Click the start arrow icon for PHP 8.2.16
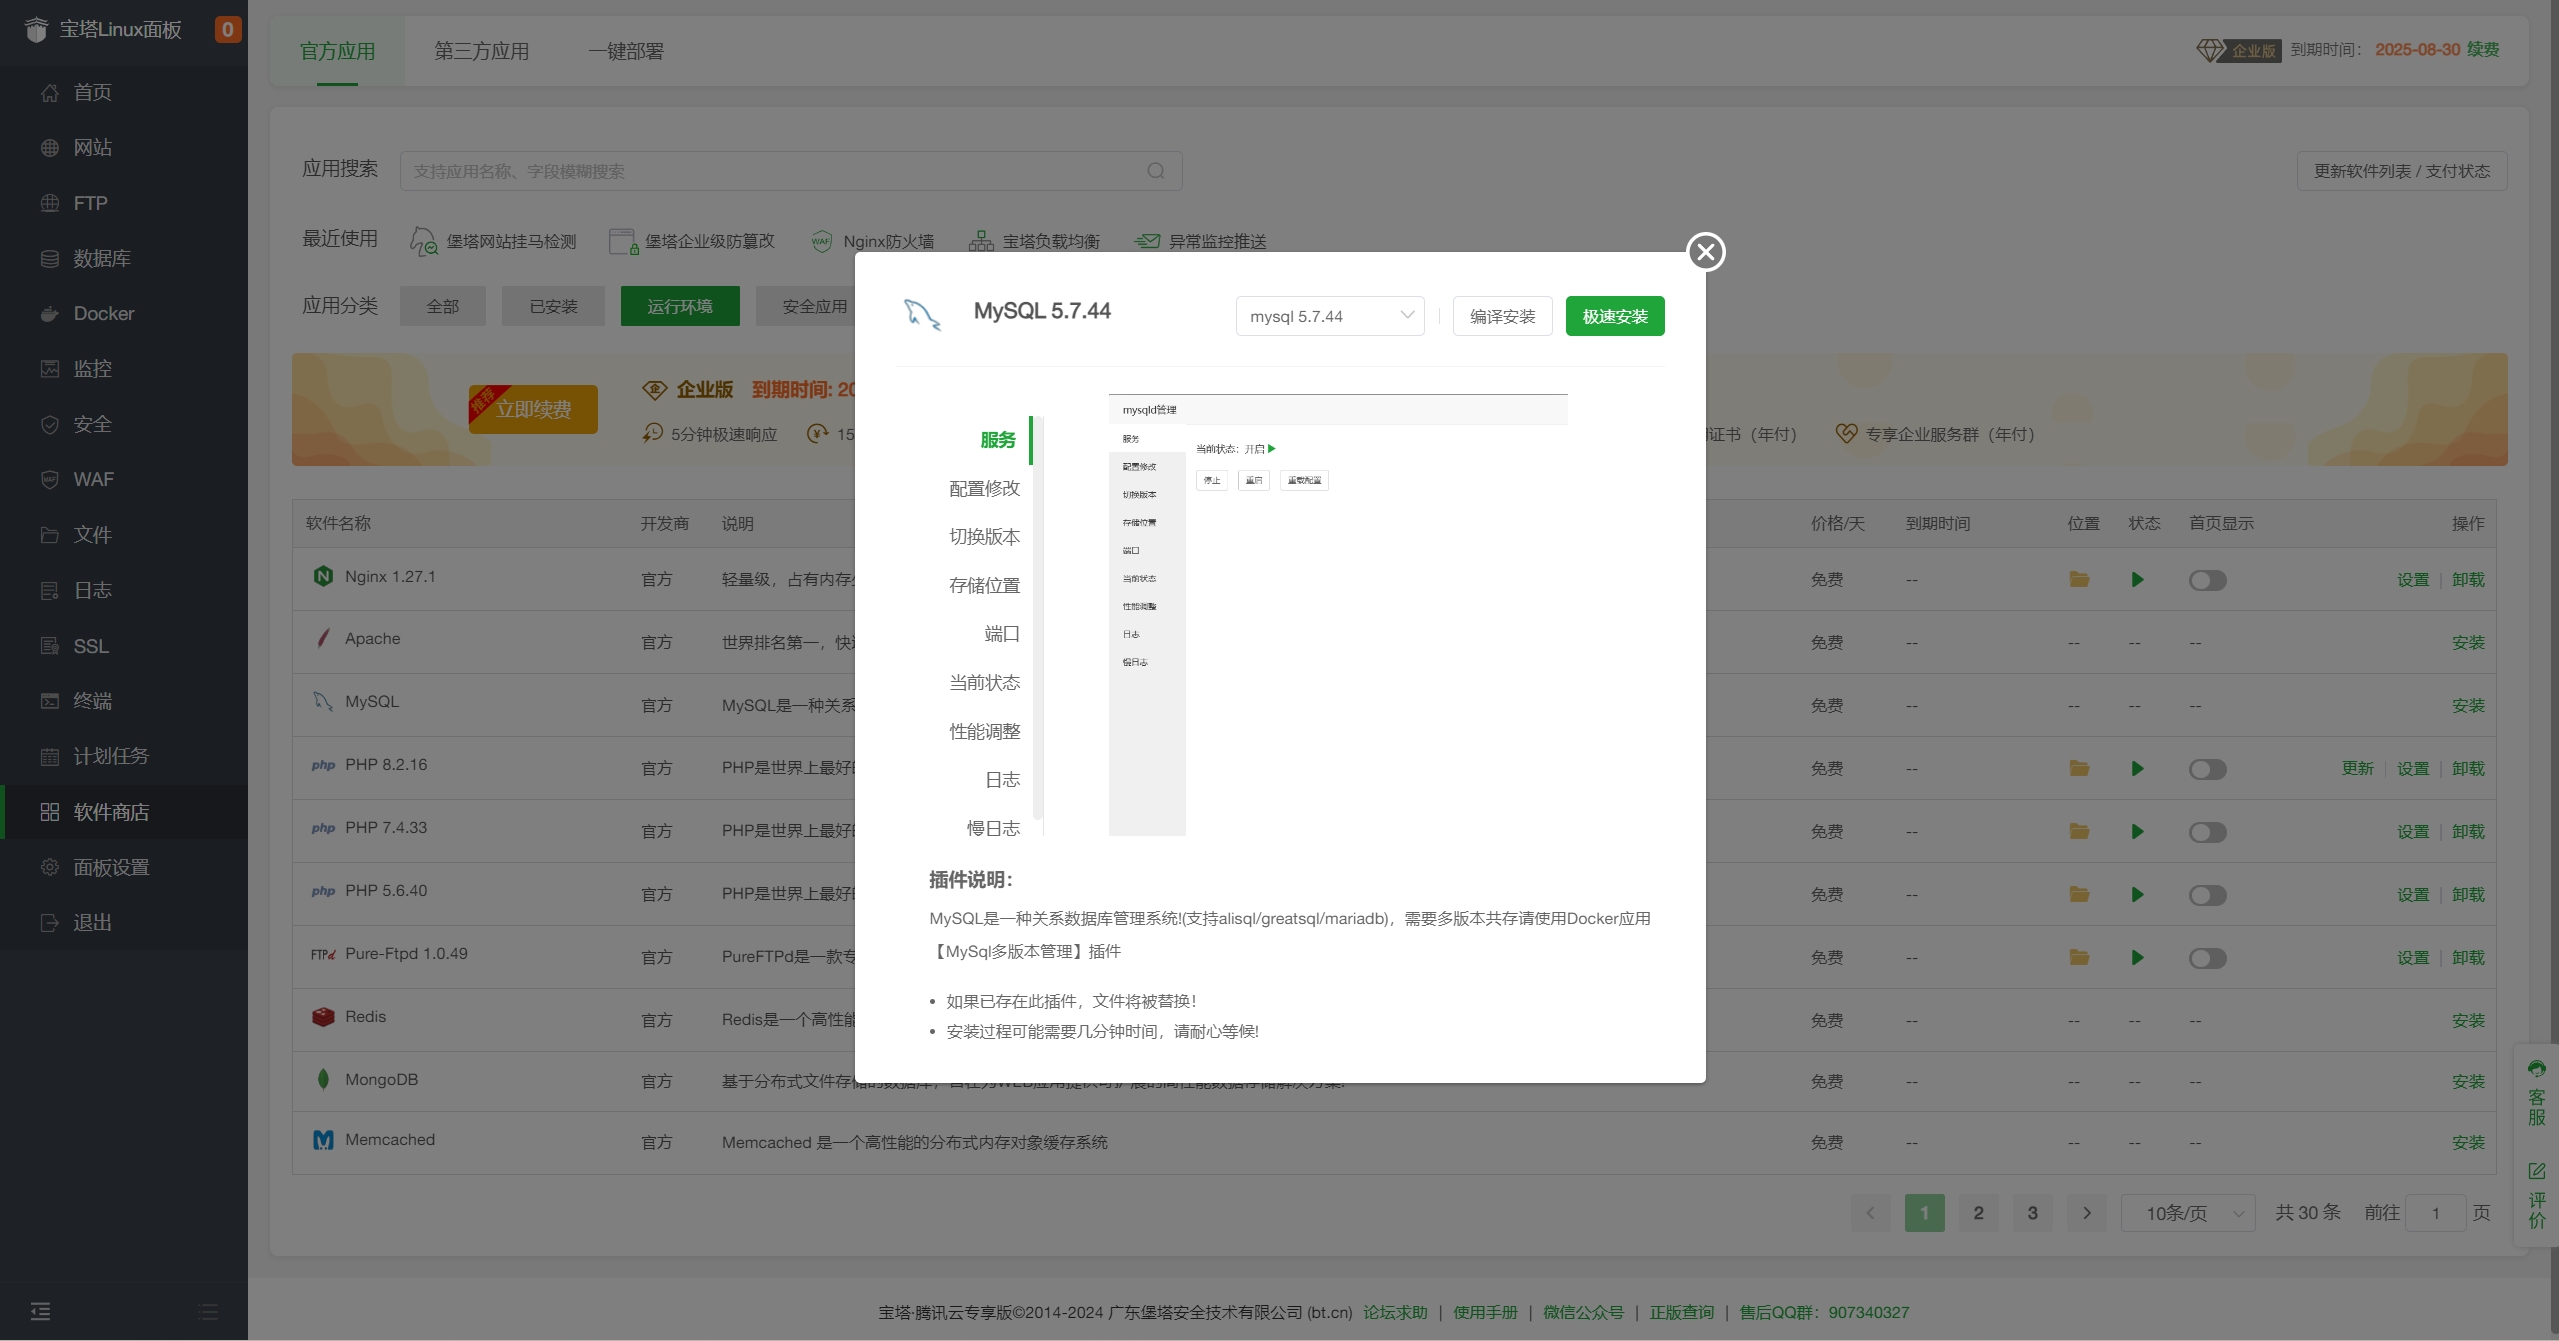The width and height of the screenshot is (2559, 1341). point(2138,768)
